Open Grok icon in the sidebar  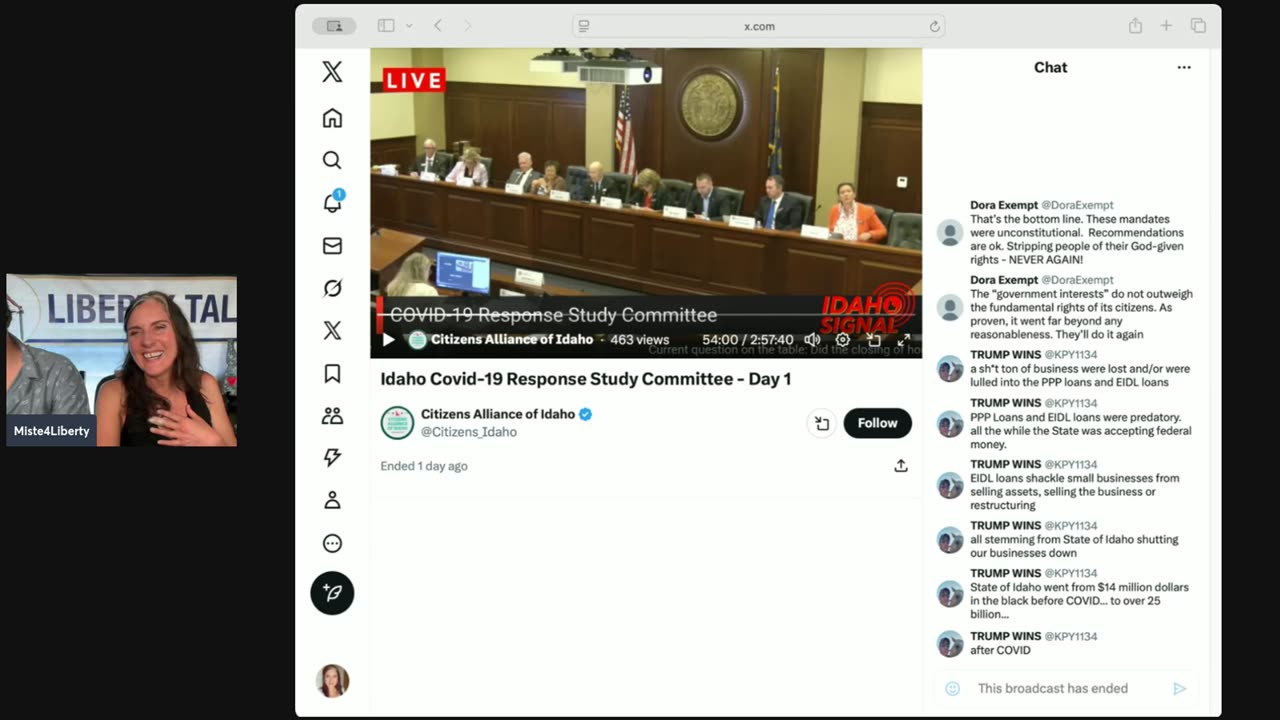pyautogui.click(x=332, y=288)
